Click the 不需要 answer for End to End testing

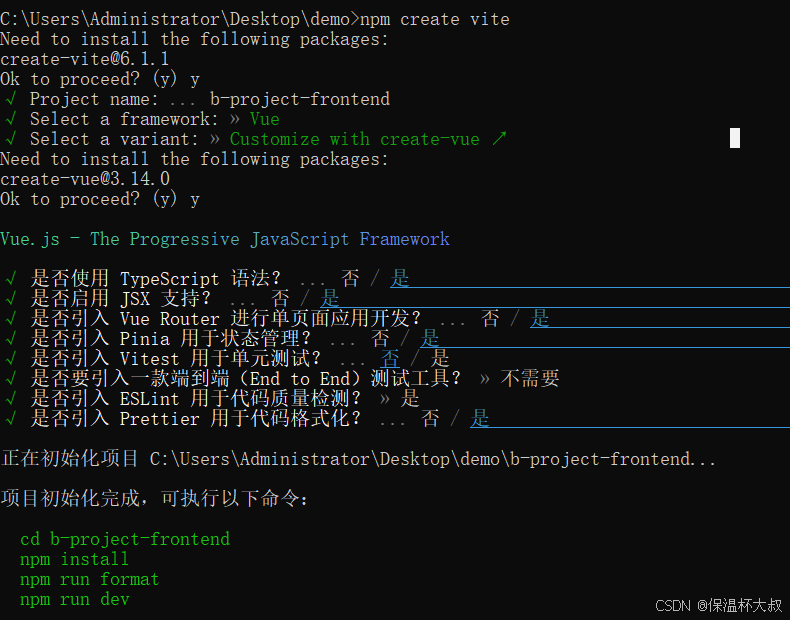(529, 379)
